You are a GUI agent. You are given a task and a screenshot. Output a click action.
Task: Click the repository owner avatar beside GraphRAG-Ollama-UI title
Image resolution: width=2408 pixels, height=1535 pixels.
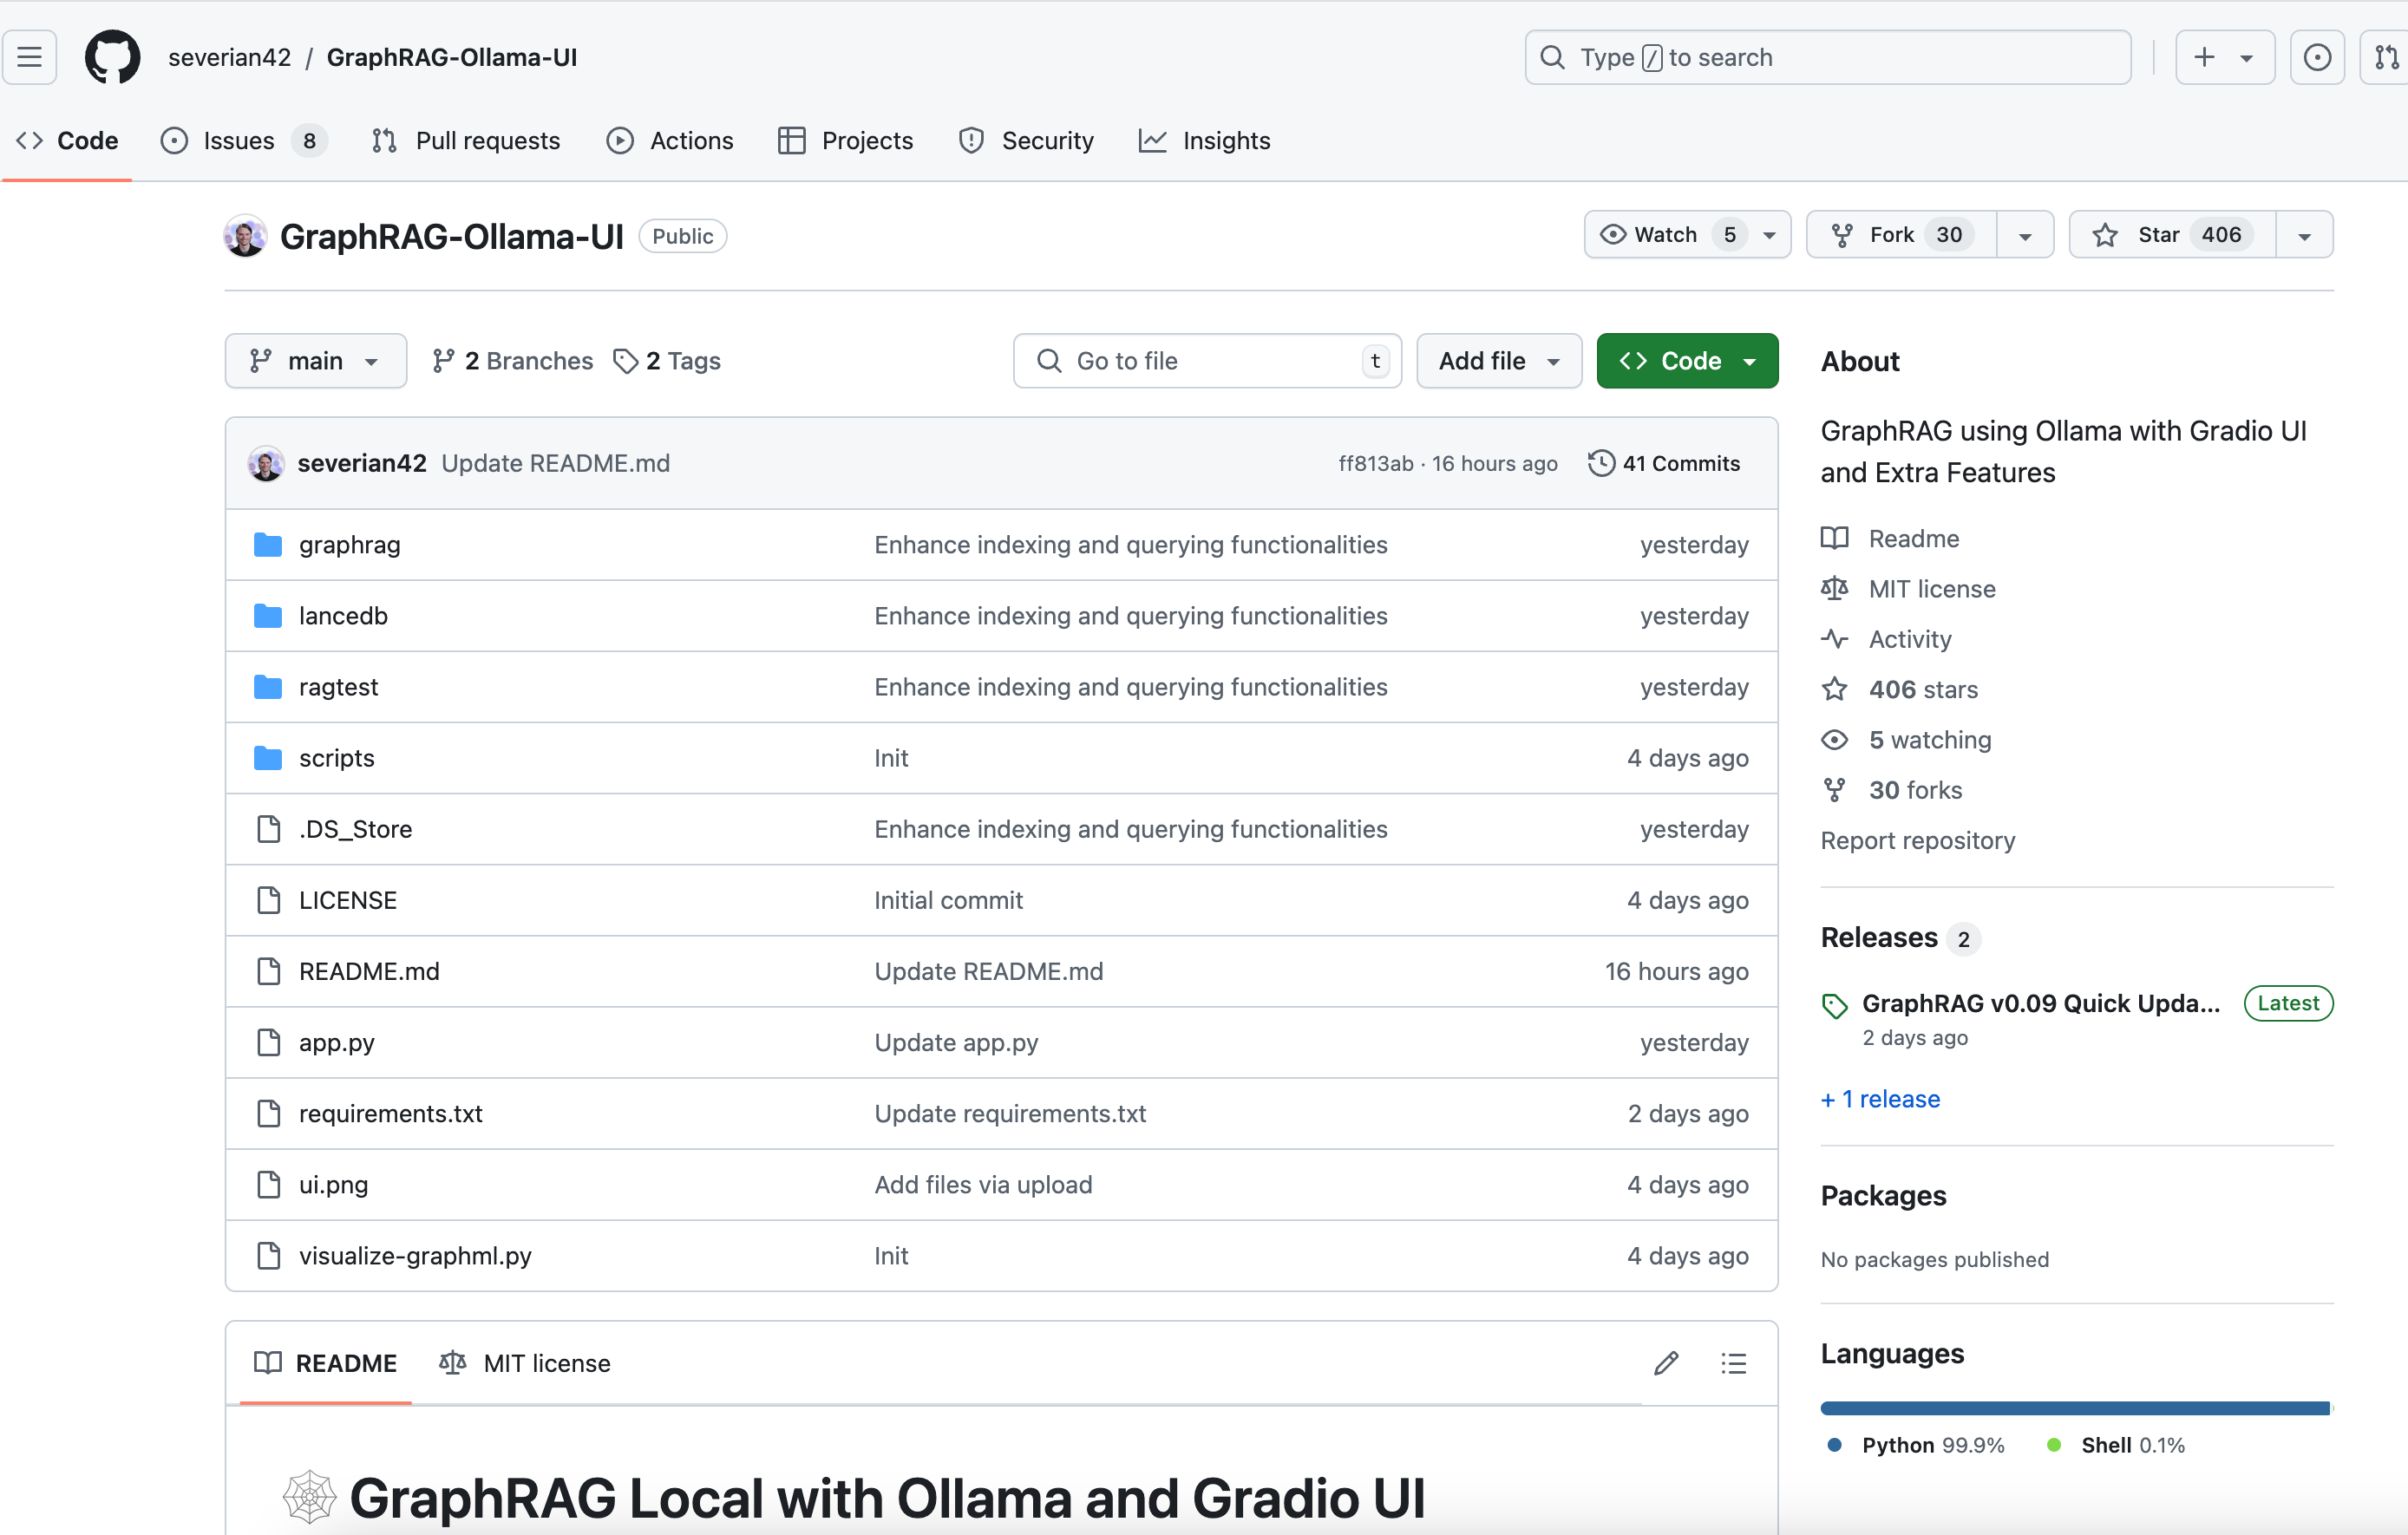click(x=245, y=236)
